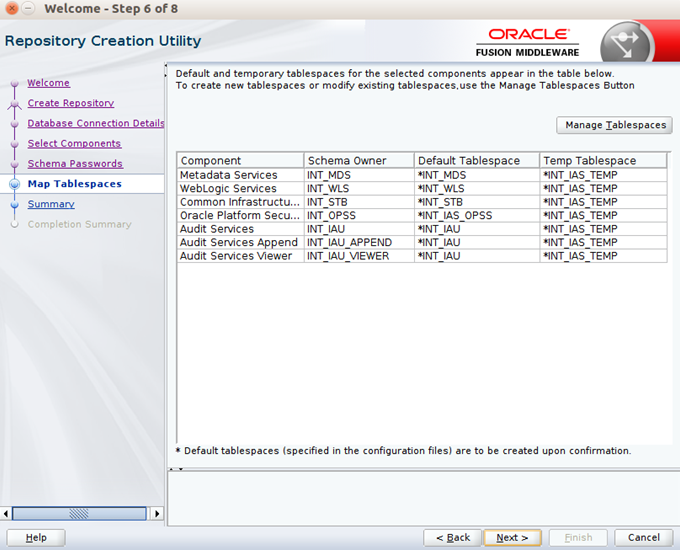Viewport: 680px width, 551px height.
Task: Click the Default Tablespace column header
Action: pos(477,160)
